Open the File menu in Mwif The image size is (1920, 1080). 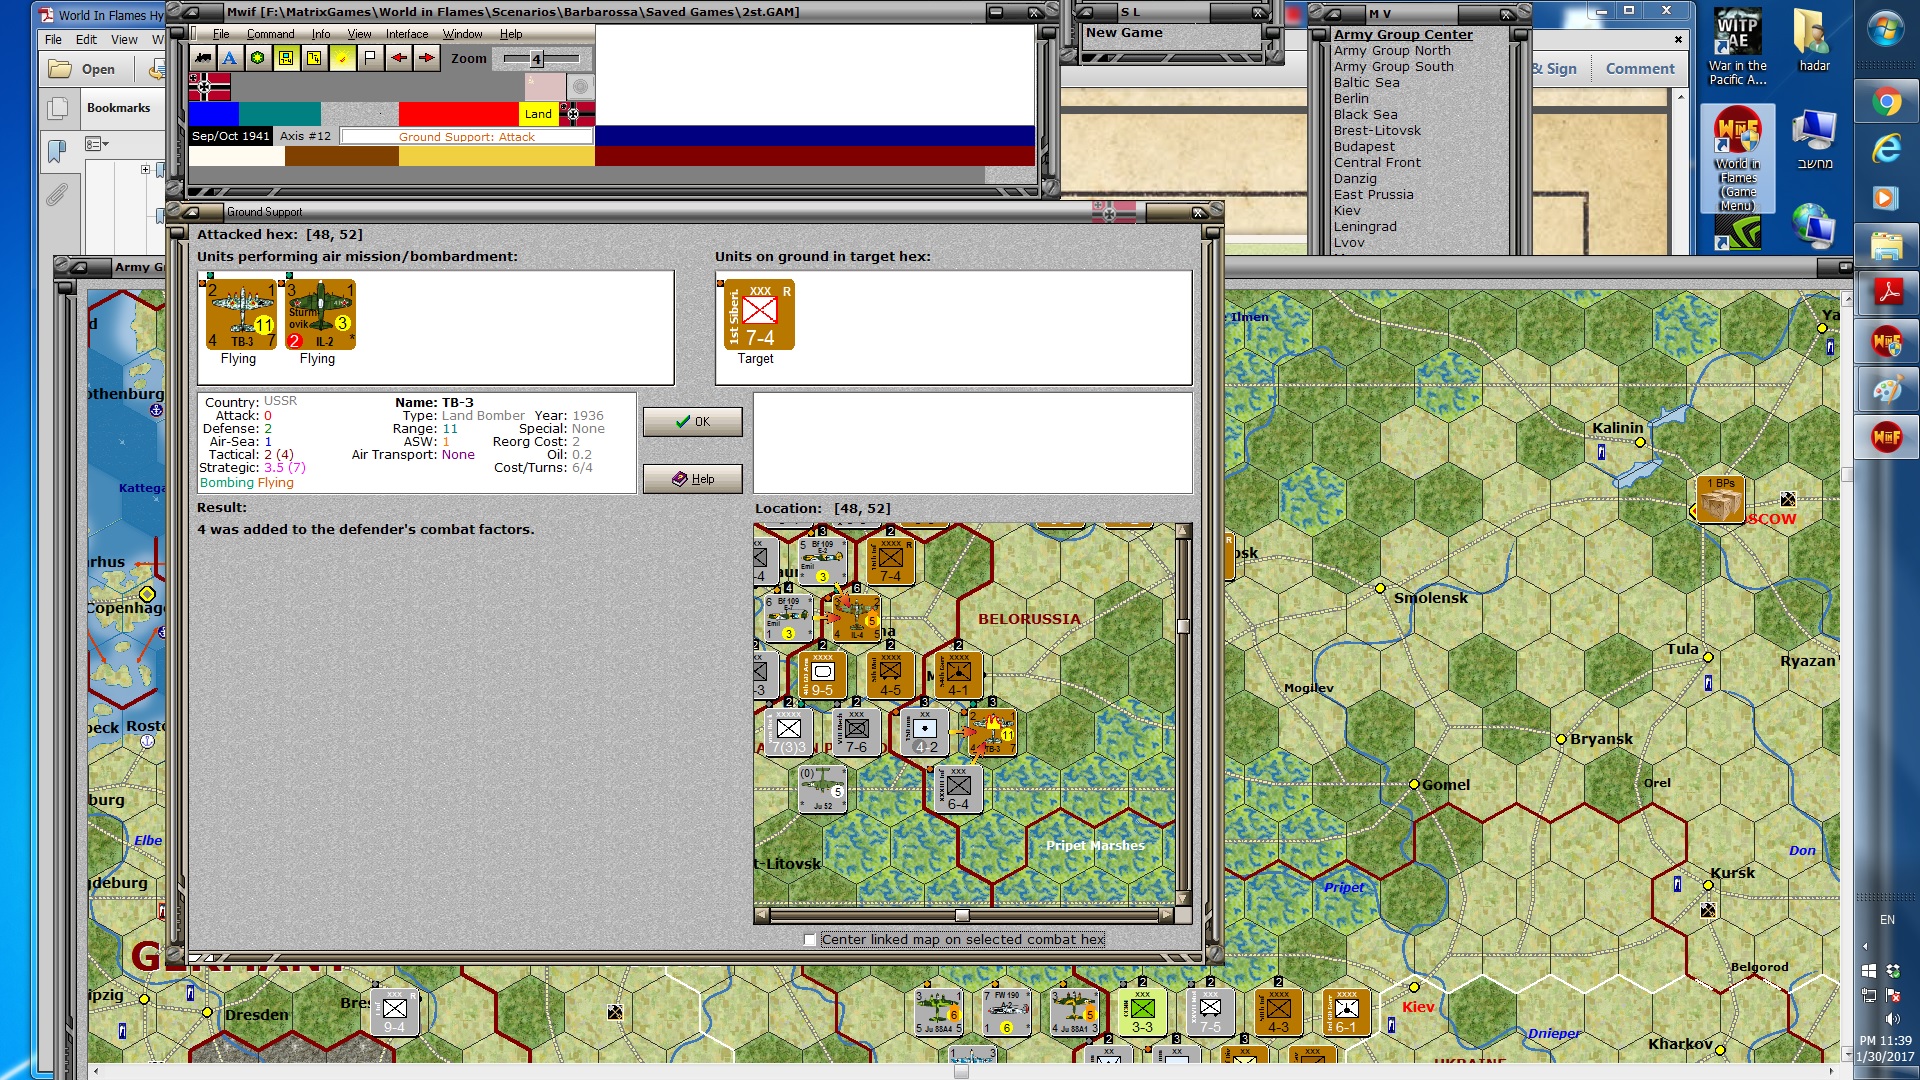point(221,34)
